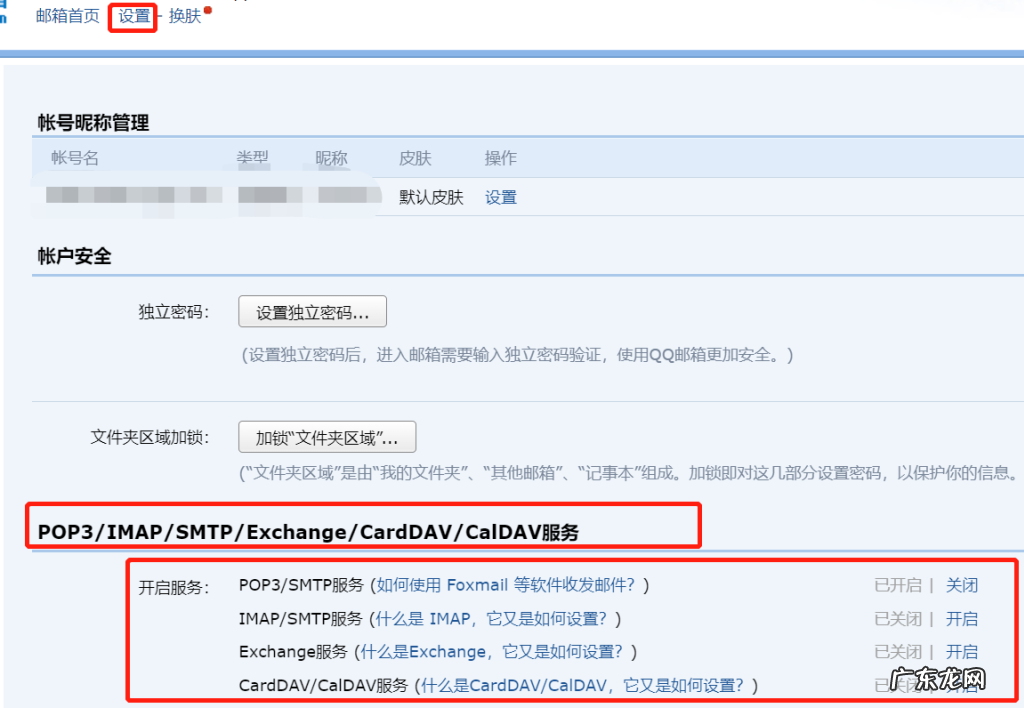Click the 加锁"文件夹区域" button

point(326,437)
